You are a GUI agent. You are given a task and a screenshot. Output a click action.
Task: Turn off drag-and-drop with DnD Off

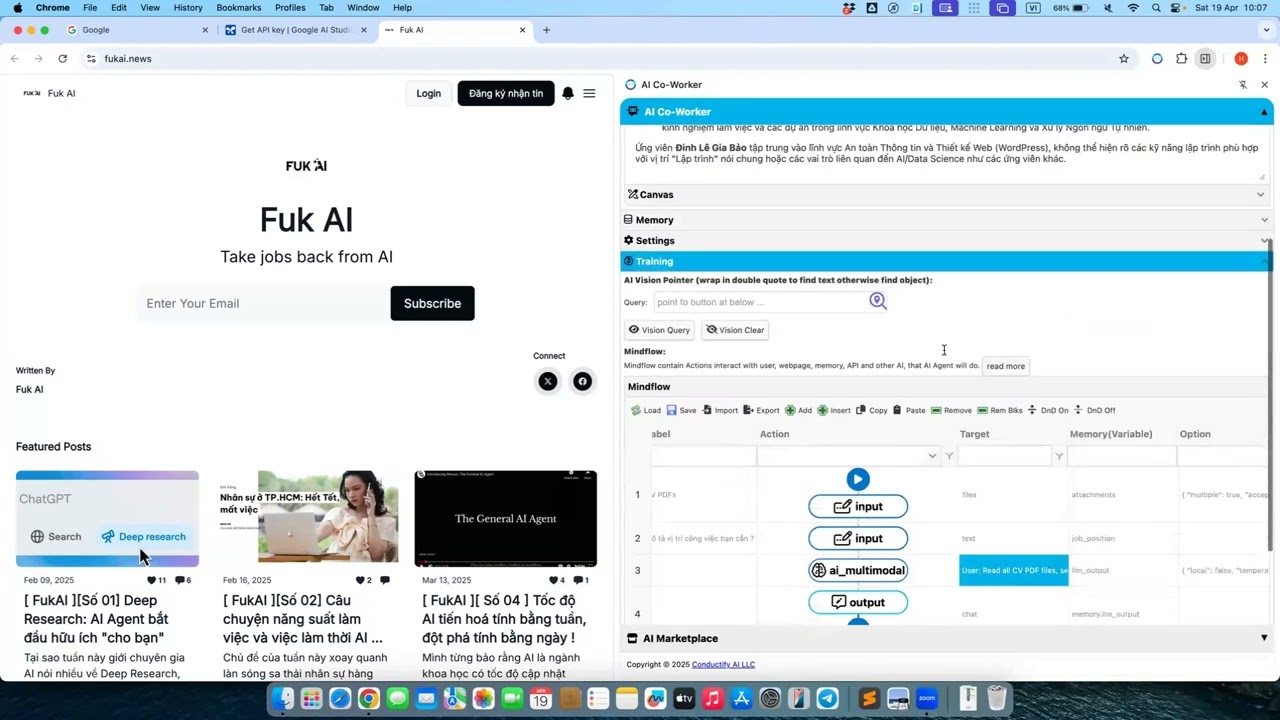pos(1094,410)
